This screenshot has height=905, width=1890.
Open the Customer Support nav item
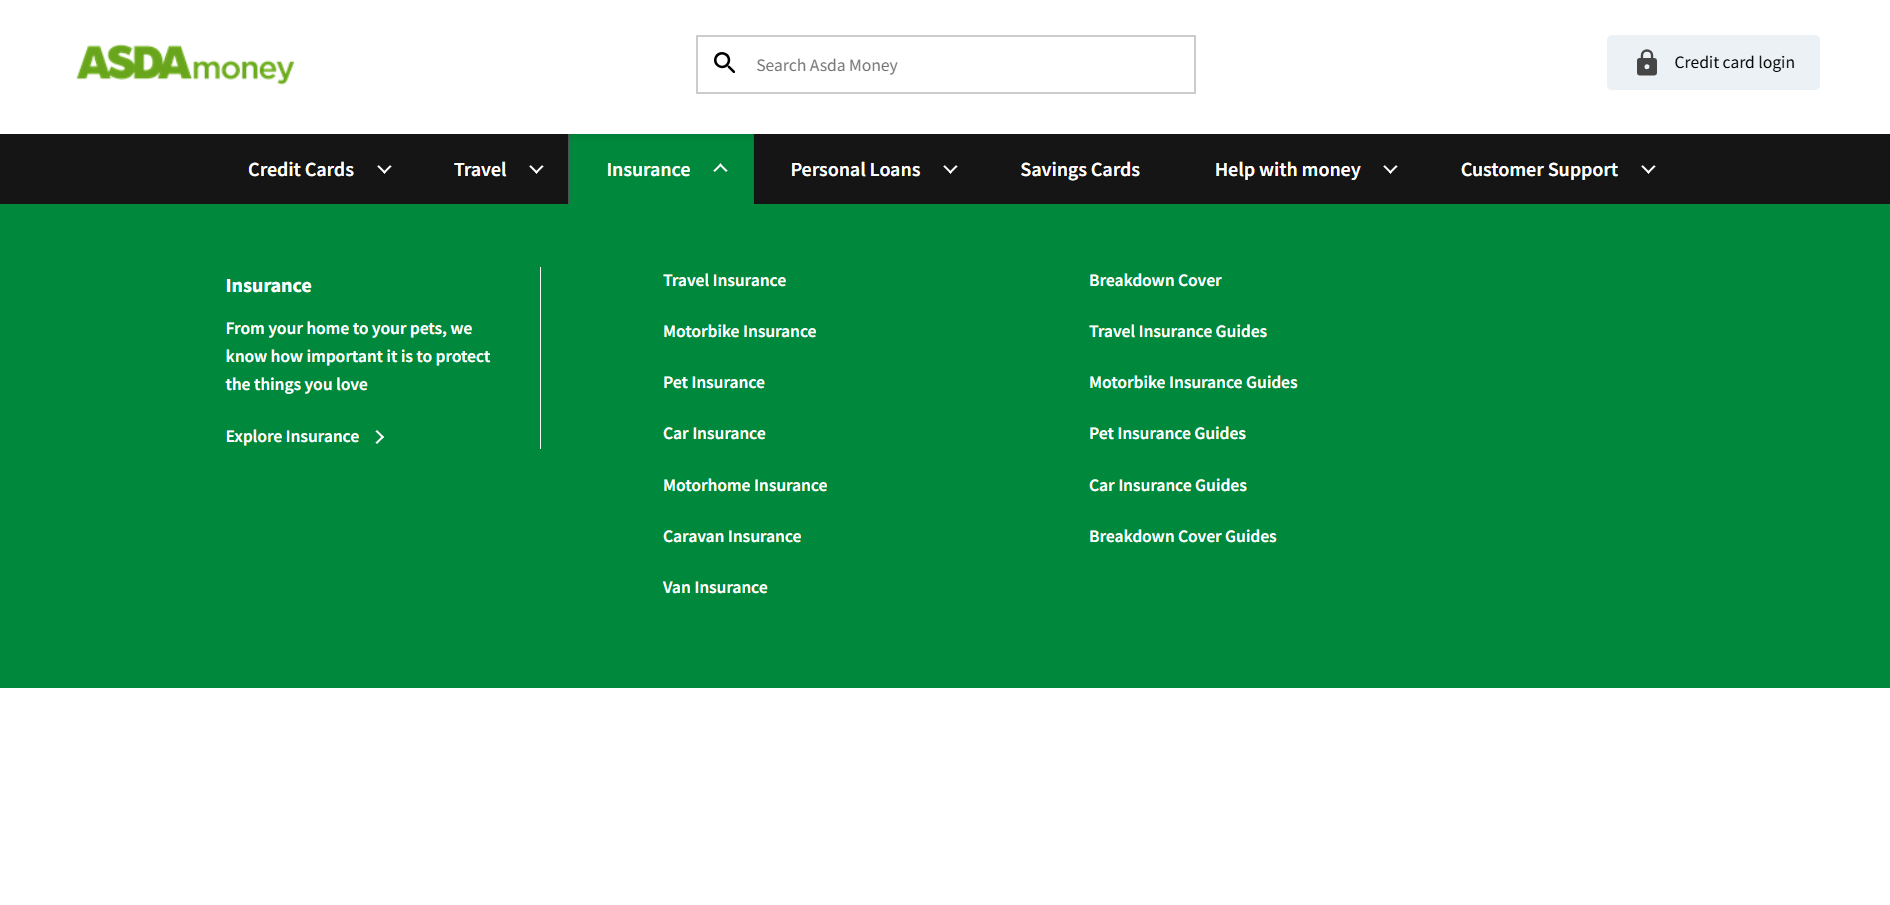[x=1539, y=170]
